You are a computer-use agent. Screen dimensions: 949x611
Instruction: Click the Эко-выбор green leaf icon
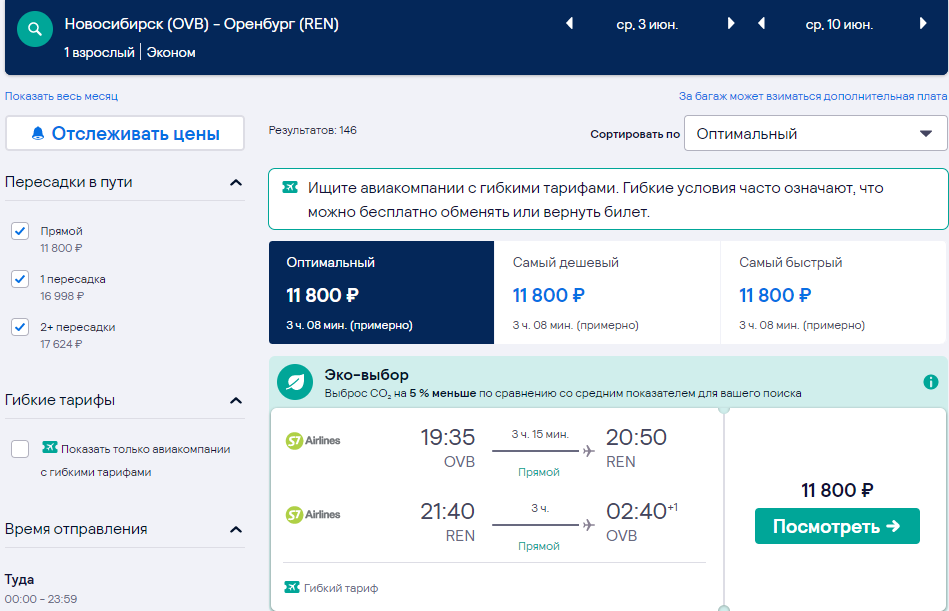pyautogui.click(x=295, y=382)
